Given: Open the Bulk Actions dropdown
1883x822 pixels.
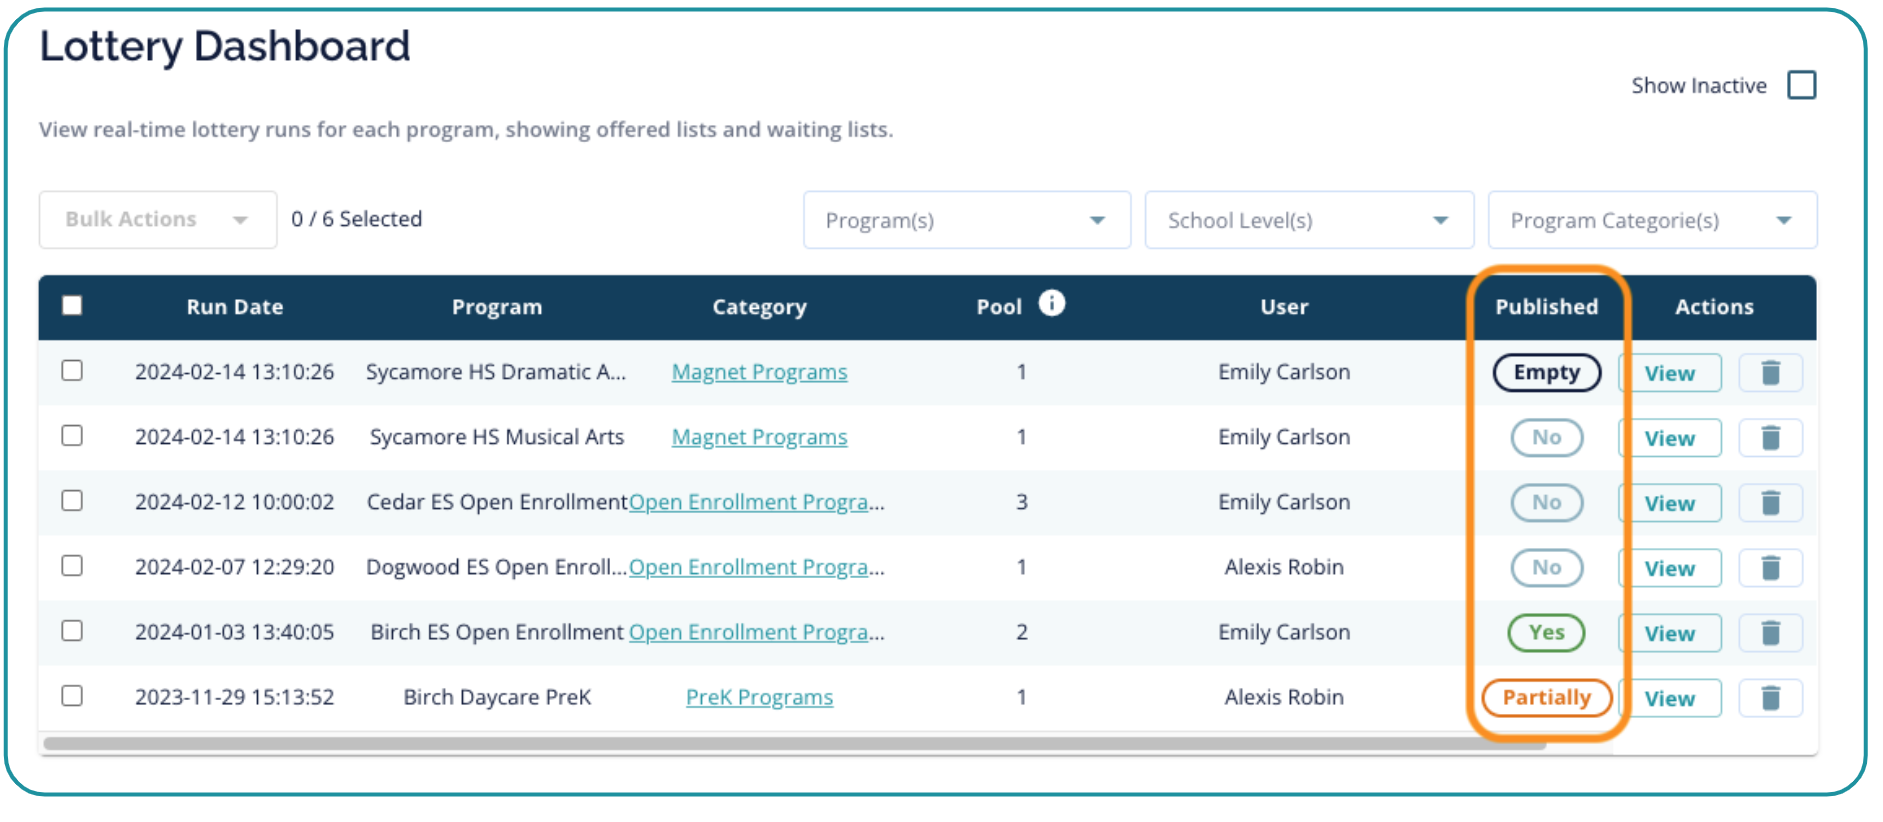Looking at the screenshot, I should tap(157, 220).
